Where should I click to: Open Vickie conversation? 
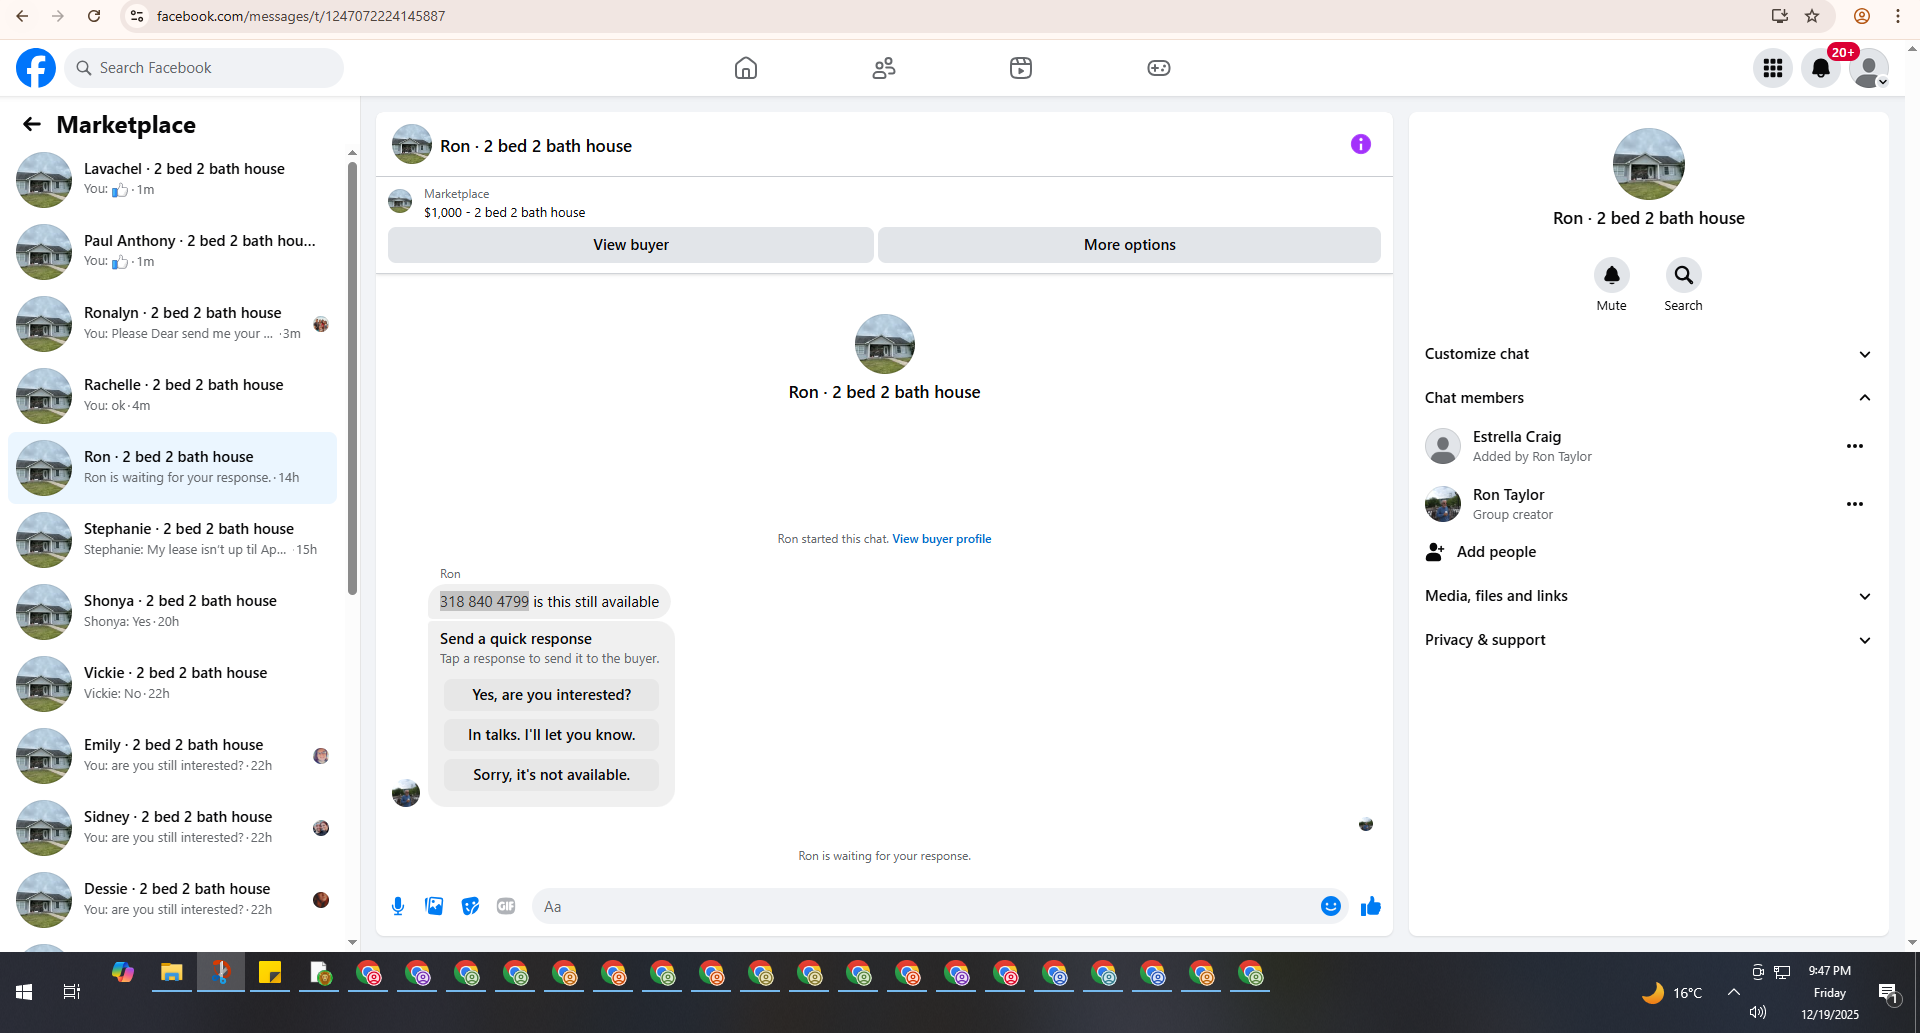tap(172, 684)
